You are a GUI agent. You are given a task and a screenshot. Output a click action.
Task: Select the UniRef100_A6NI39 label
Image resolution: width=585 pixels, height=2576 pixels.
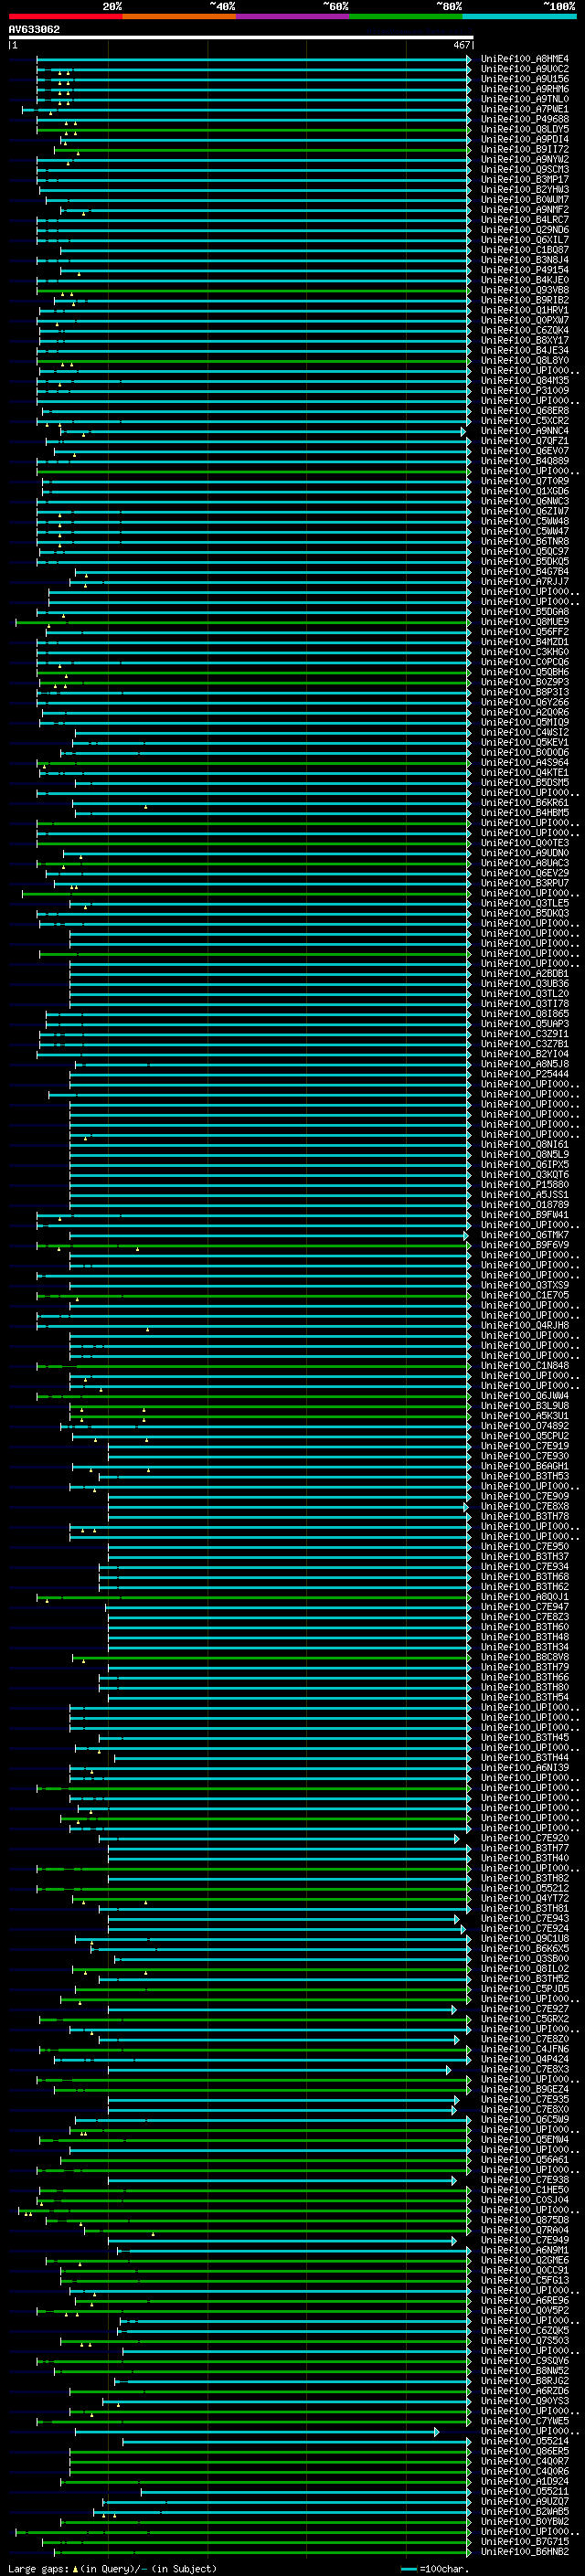(x=525, y=1768)
